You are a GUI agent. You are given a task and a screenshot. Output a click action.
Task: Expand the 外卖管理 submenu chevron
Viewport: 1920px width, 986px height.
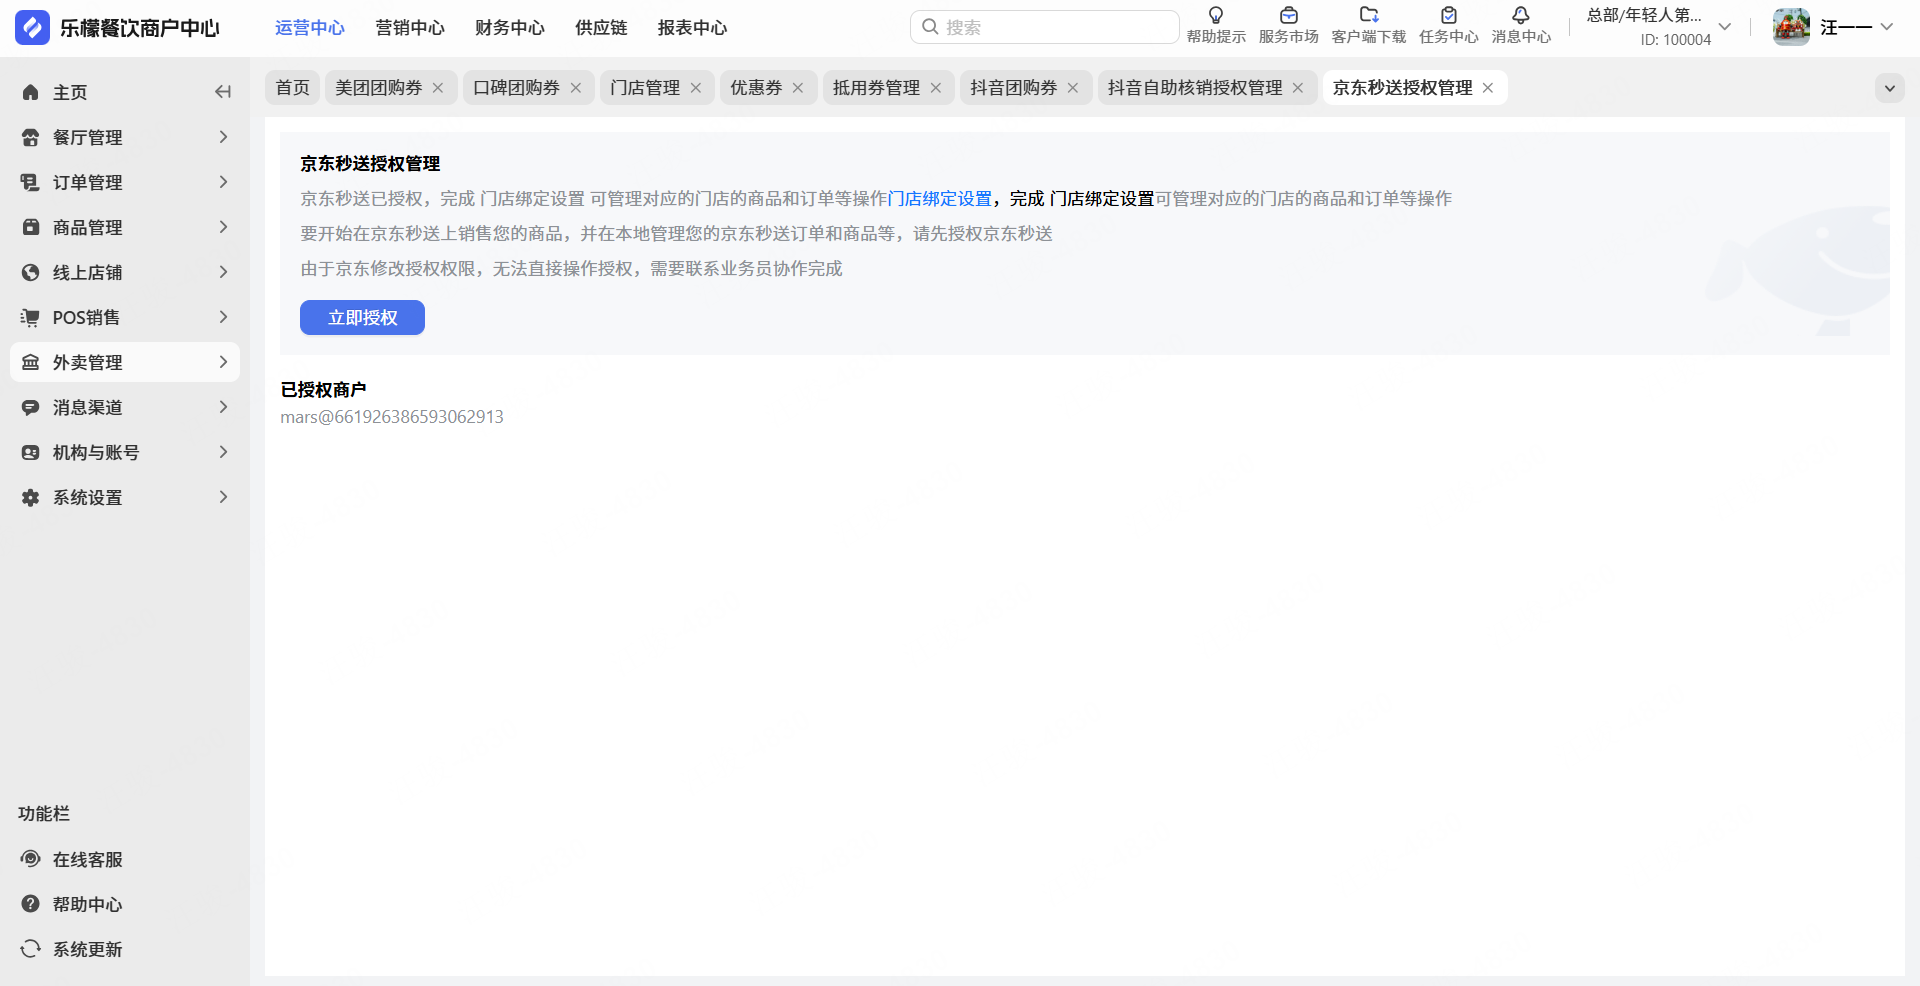[x=223, y=362]
